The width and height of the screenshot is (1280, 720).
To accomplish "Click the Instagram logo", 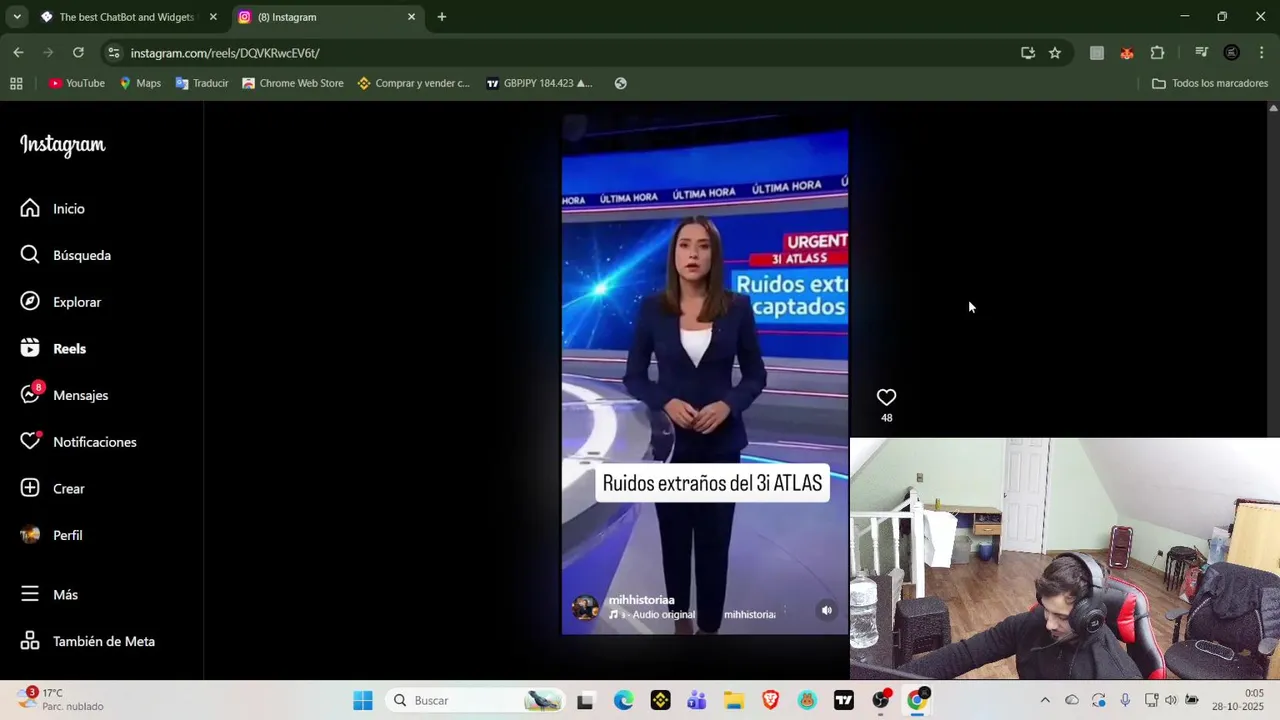I will [x=62, y=145].
